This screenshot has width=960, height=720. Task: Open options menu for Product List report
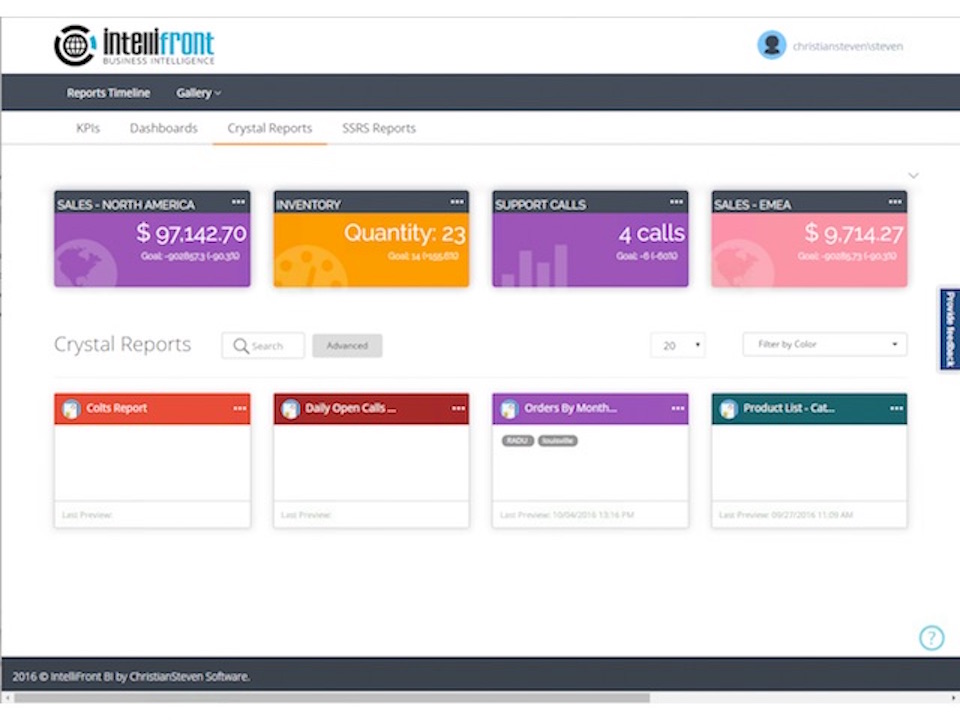pyautogui.click(x=897, y=408)
